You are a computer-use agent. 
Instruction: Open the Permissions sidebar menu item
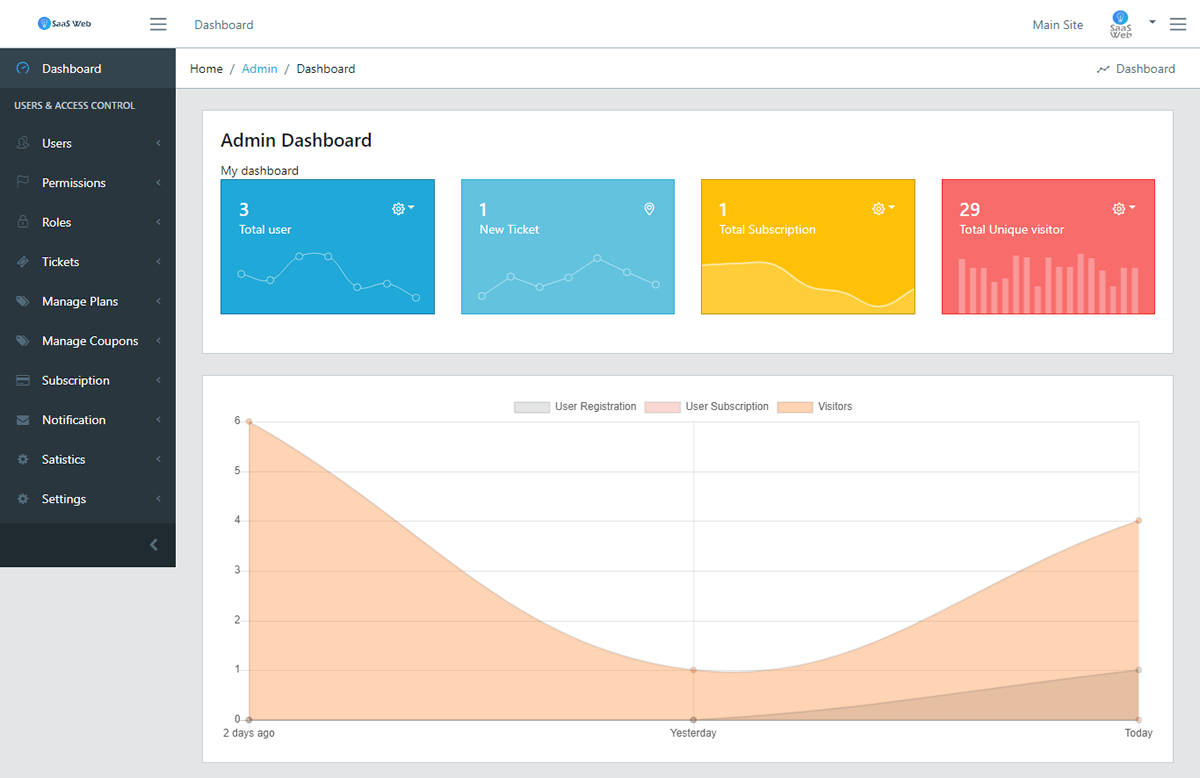88,183
